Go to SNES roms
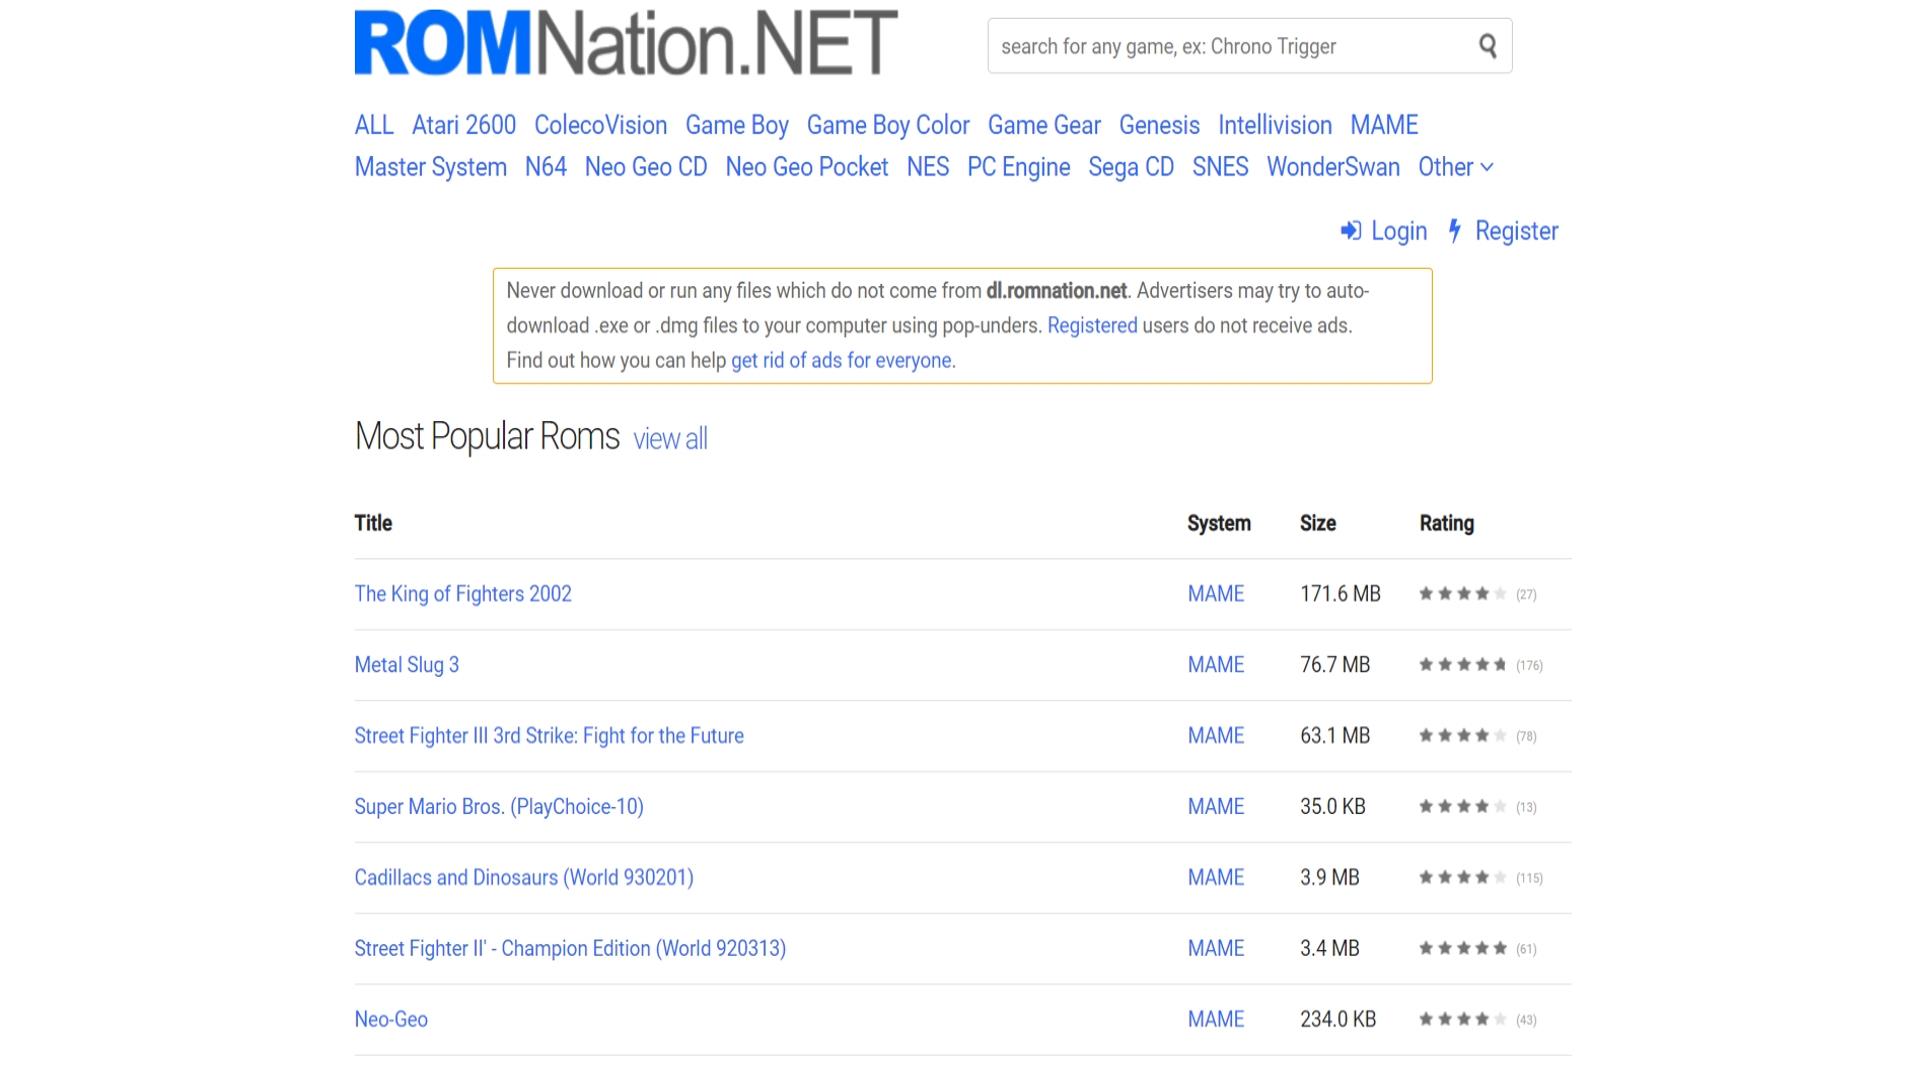This screenshot has height=1080, width=1920. tap(1220, 167)
